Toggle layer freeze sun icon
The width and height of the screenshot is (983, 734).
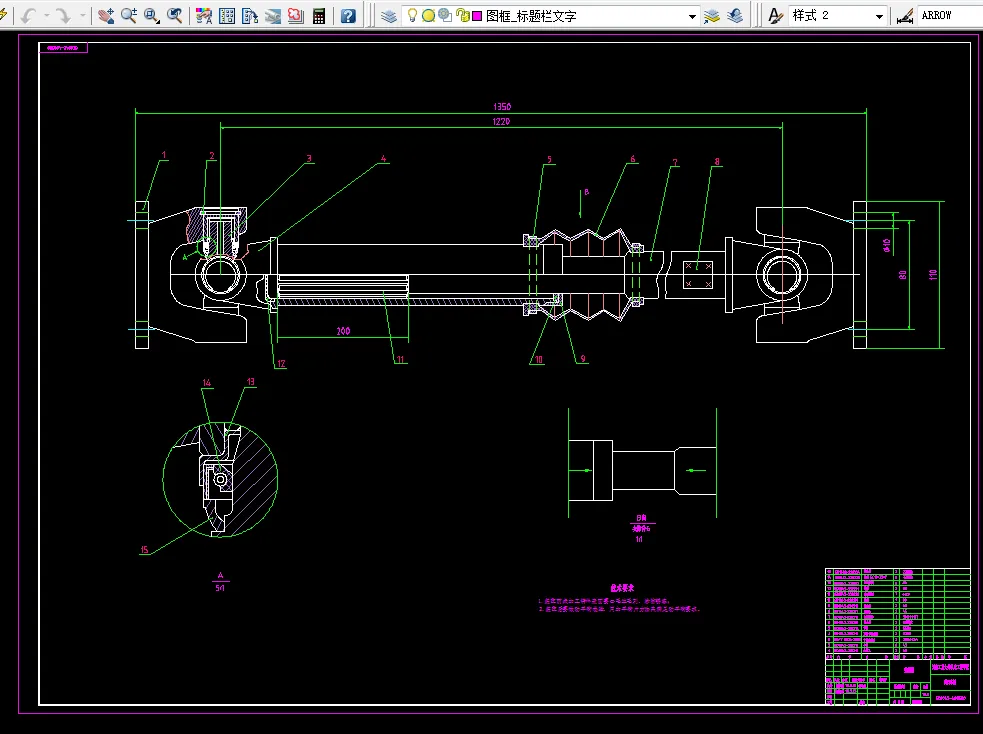[428, 16]
